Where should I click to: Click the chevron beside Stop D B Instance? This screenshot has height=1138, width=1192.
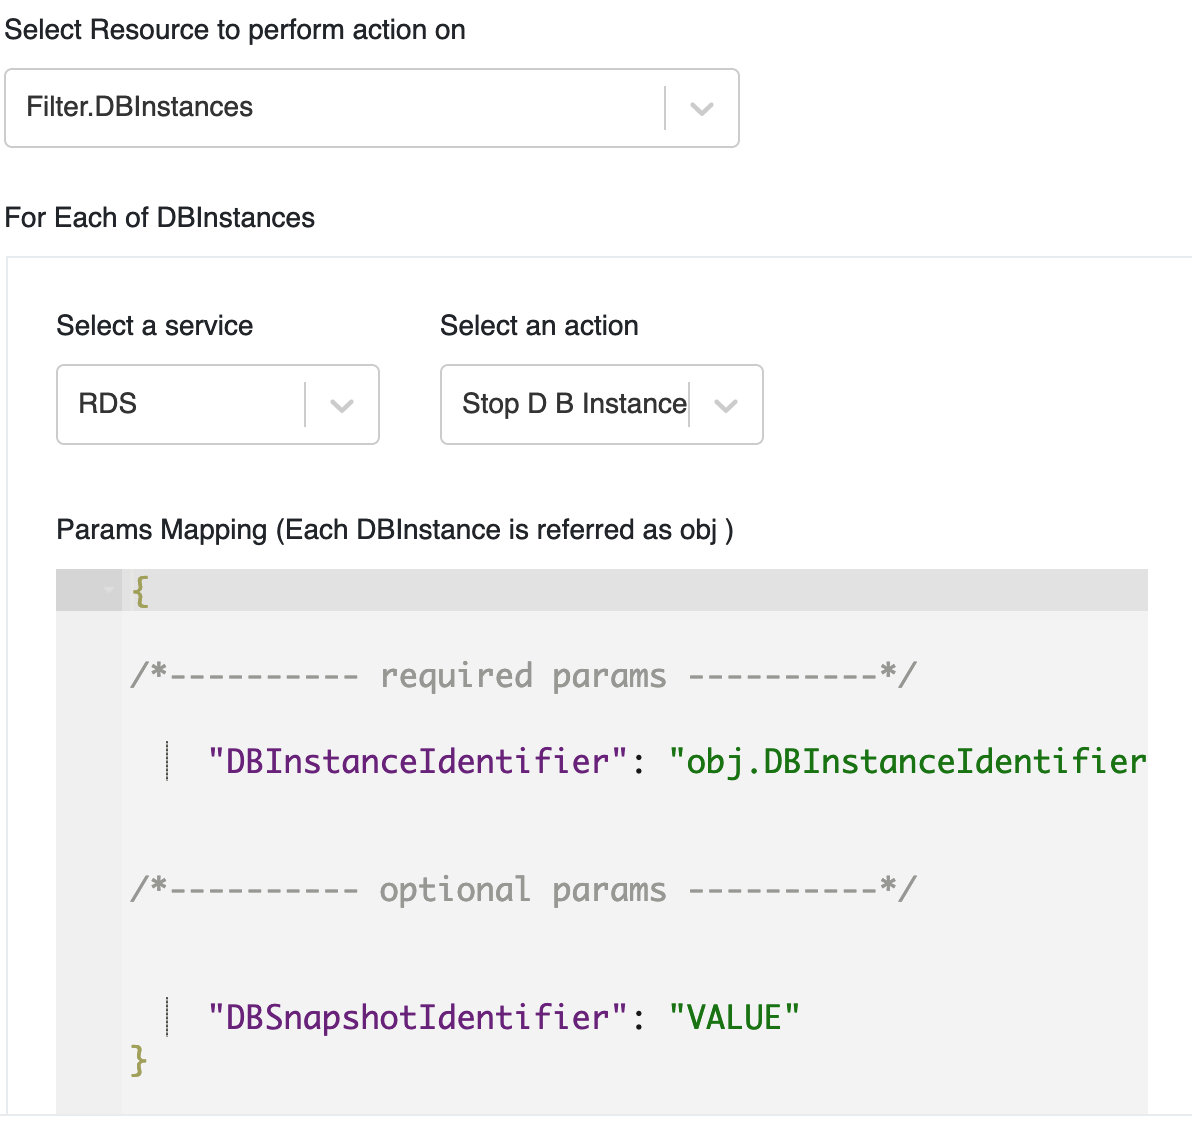pos(726,405)
